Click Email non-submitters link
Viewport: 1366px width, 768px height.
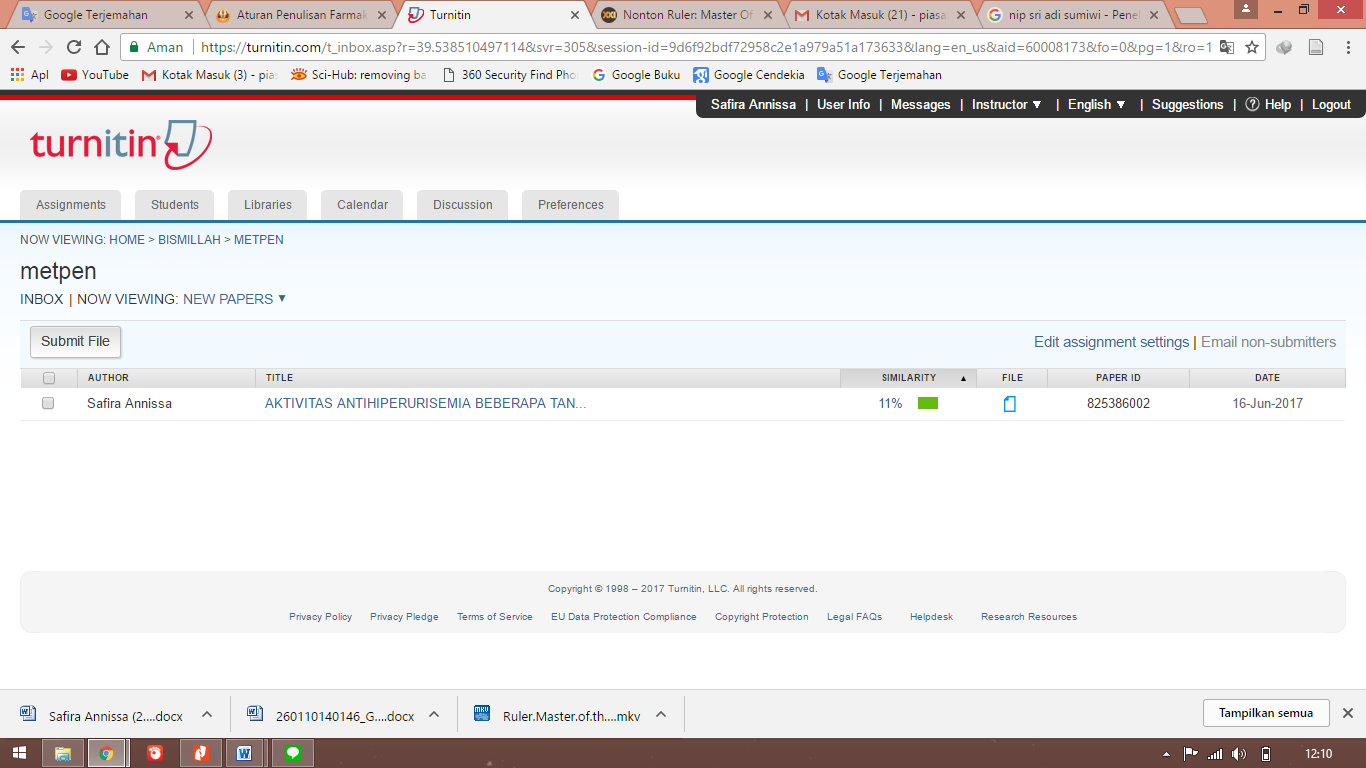pos(1268,342)
